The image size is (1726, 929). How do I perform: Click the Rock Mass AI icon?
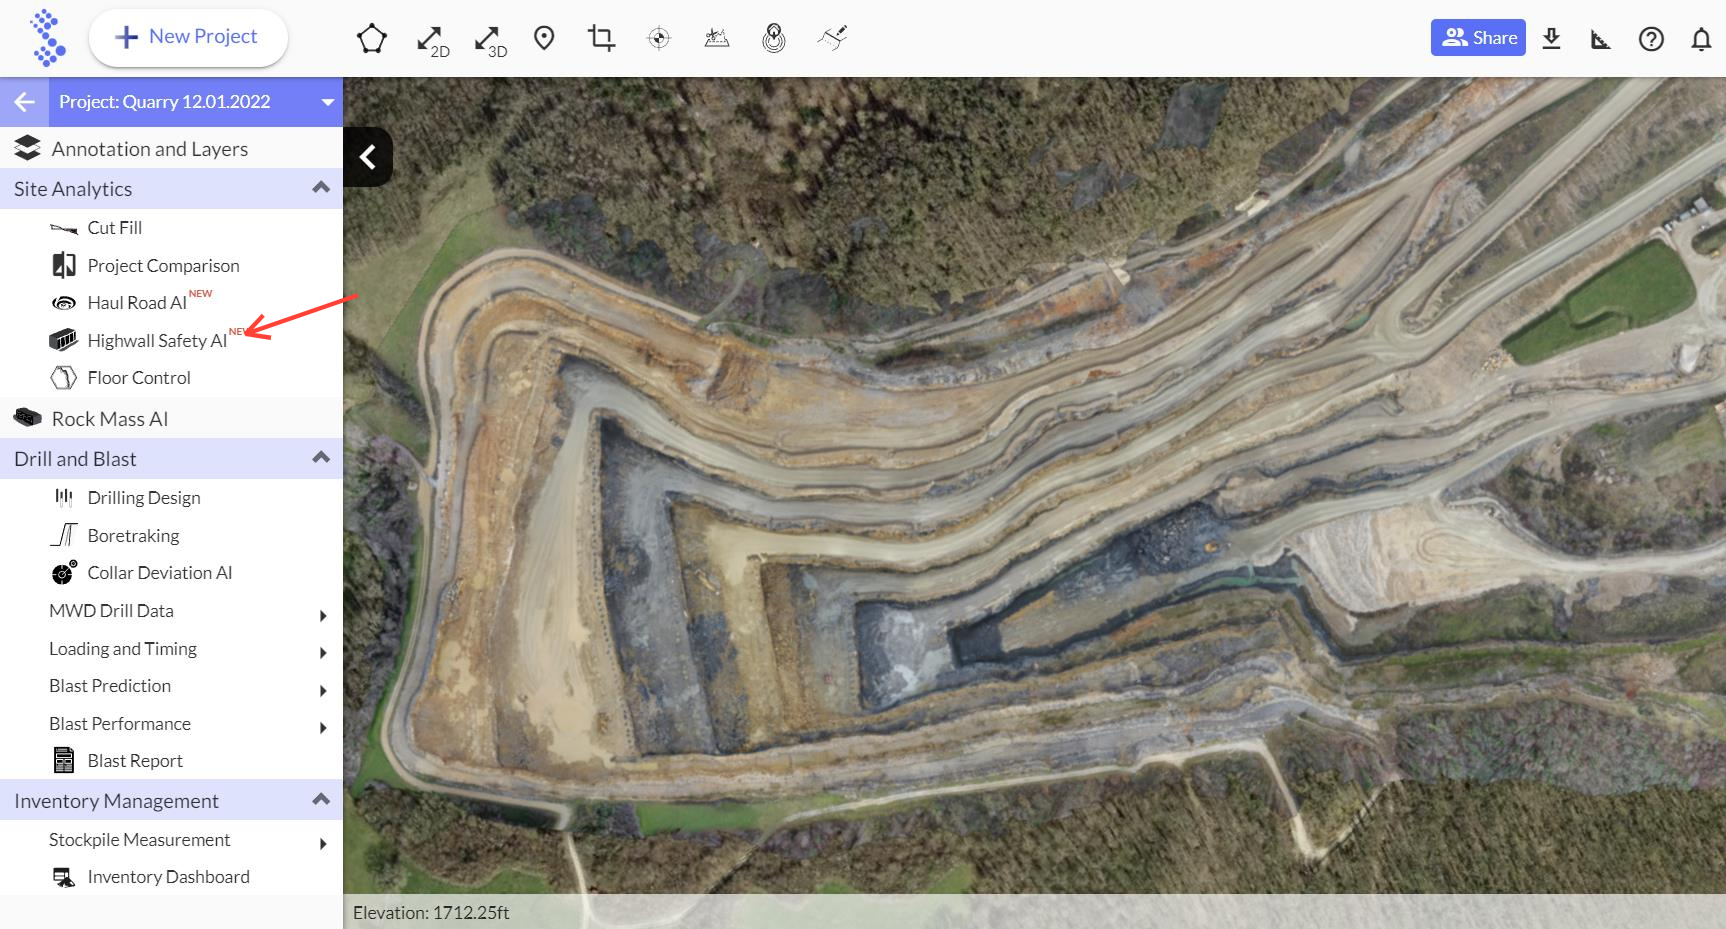[27, 418]
